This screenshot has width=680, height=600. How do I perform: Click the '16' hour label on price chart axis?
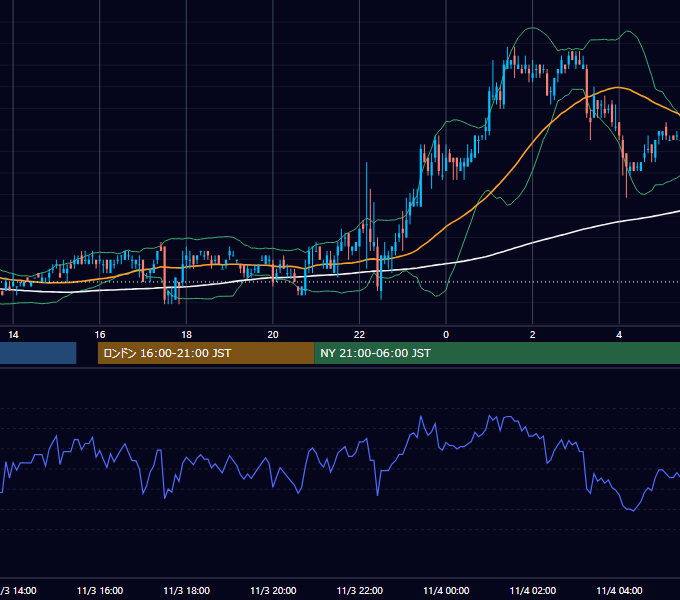click(100, 335)
